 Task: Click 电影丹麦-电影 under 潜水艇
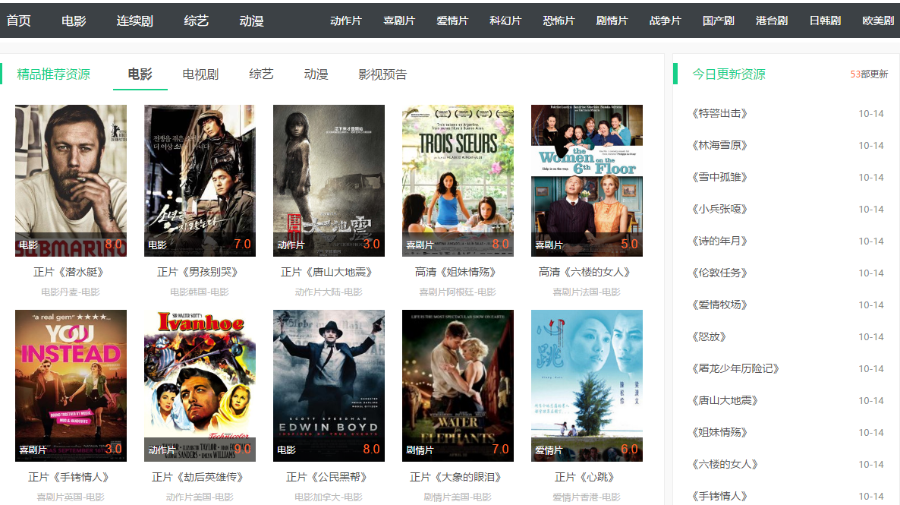coord(70,292)
